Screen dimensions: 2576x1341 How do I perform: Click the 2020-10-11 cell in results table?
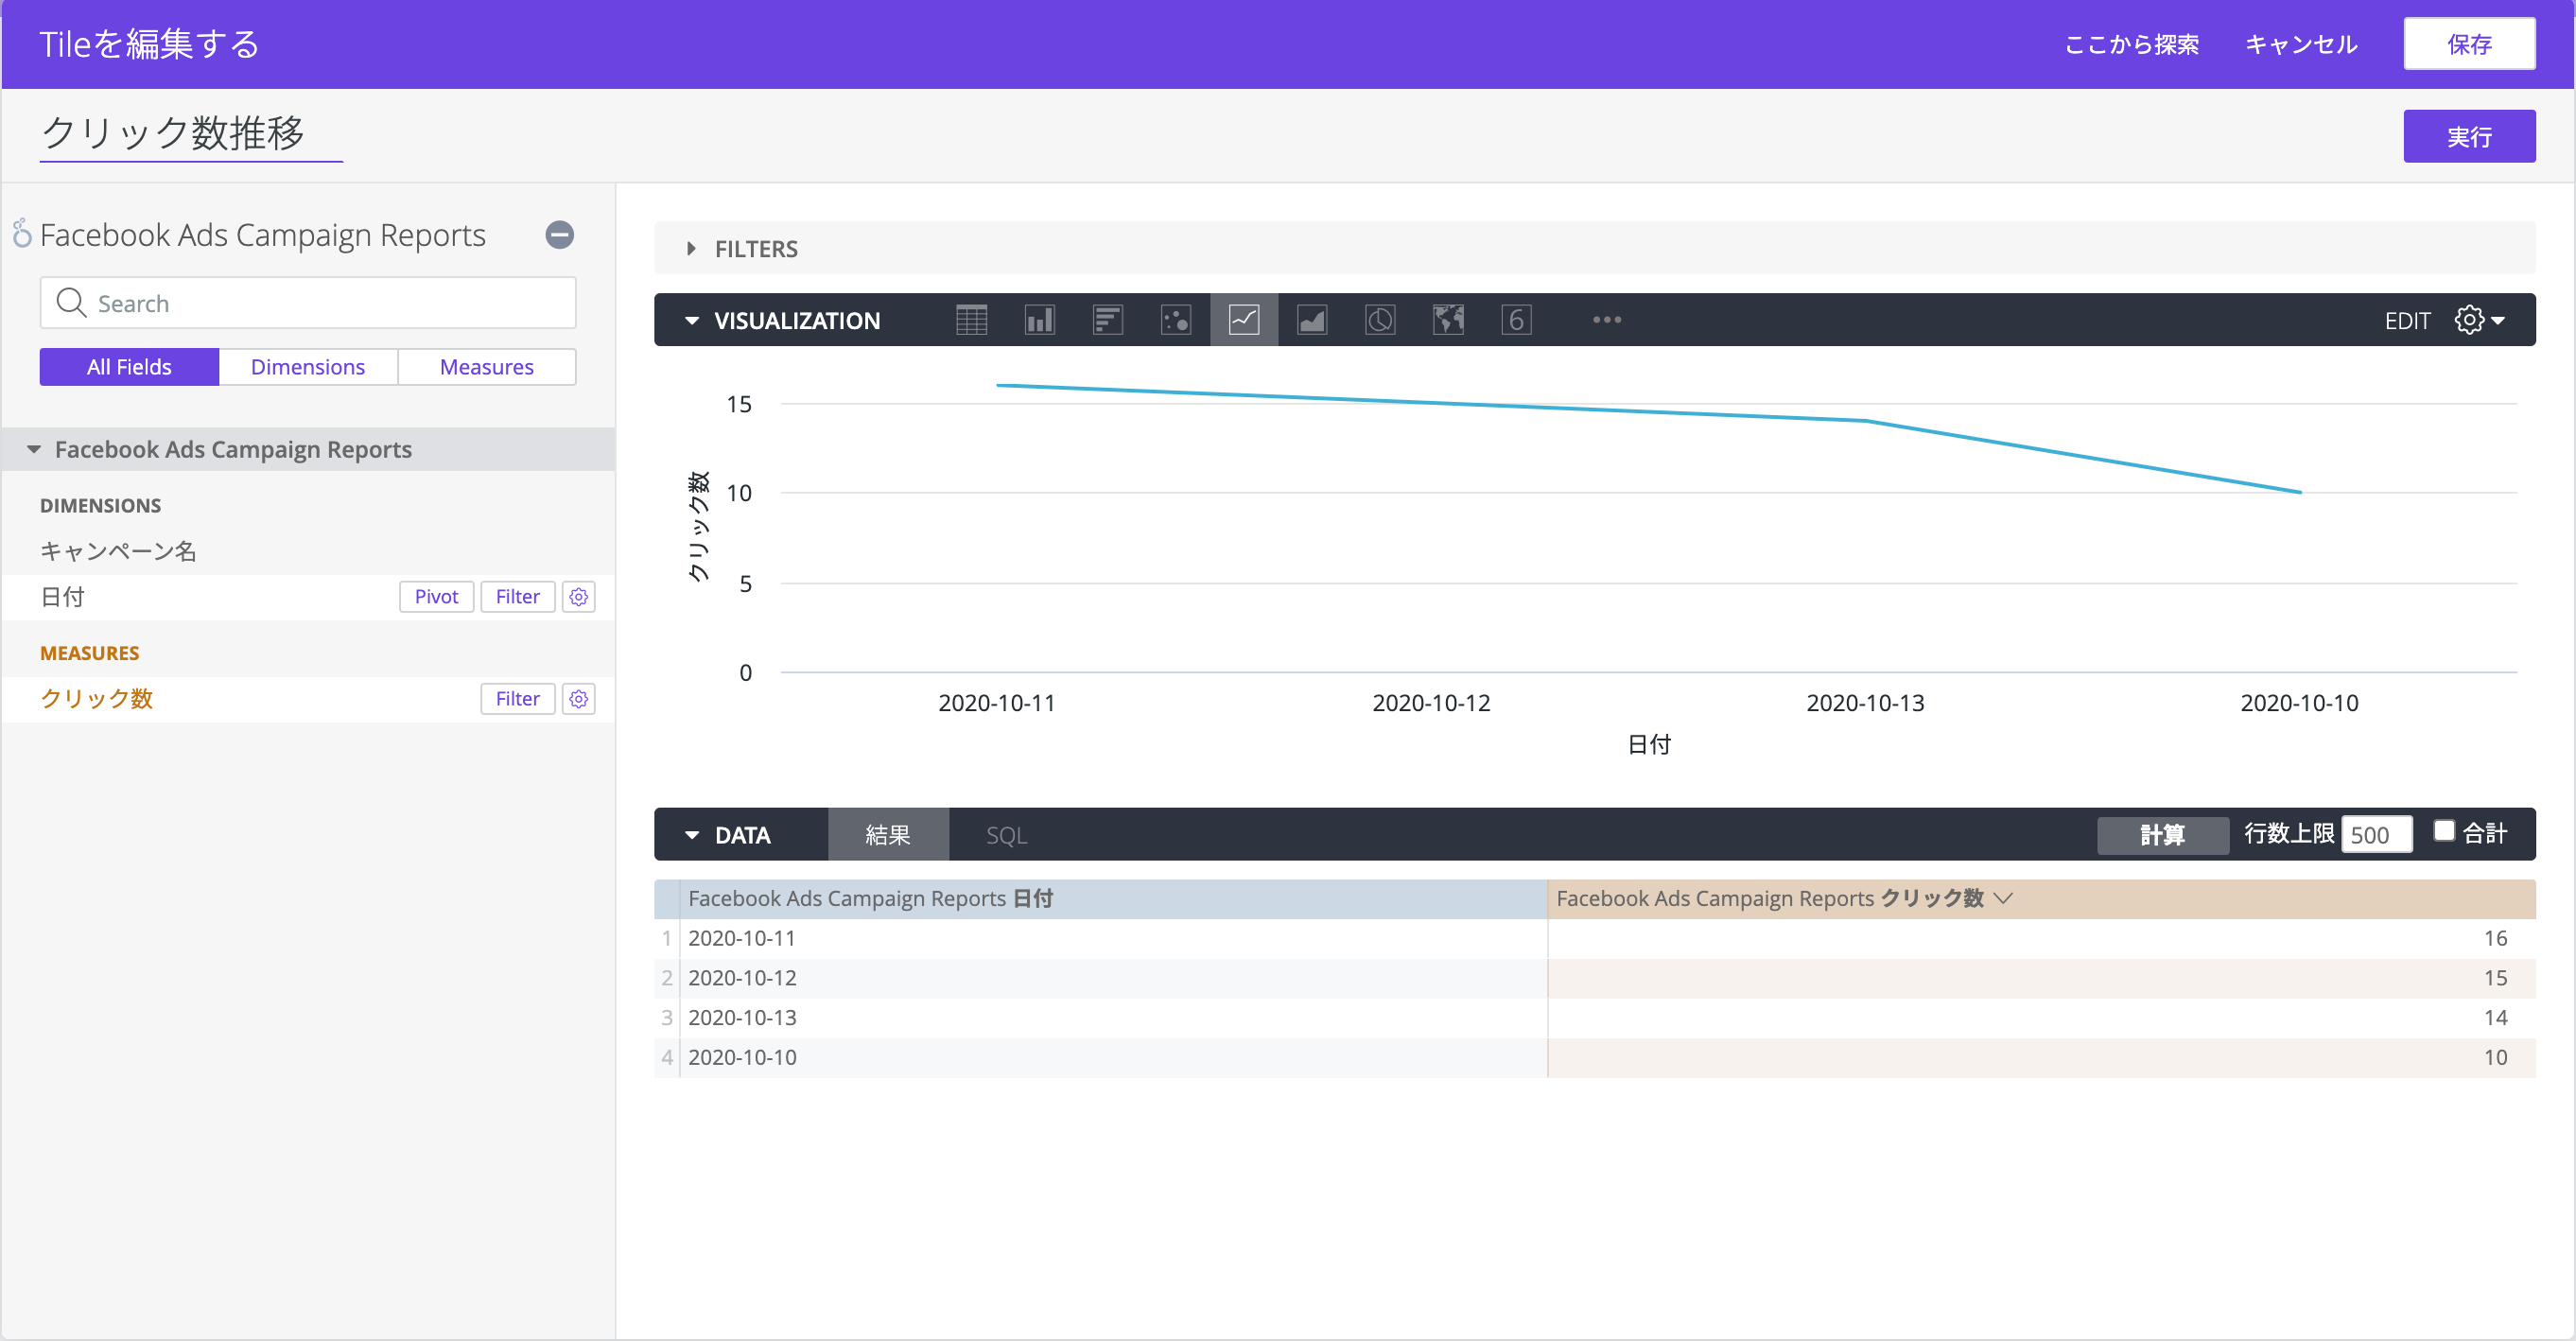click(x=1112, y=938)
